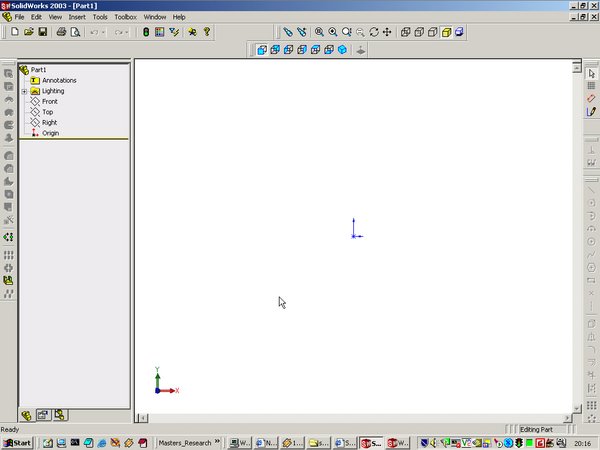The width and height of the screenshot is (600, 450).
Task: Activate the Pan view tool
Action: 387,32
